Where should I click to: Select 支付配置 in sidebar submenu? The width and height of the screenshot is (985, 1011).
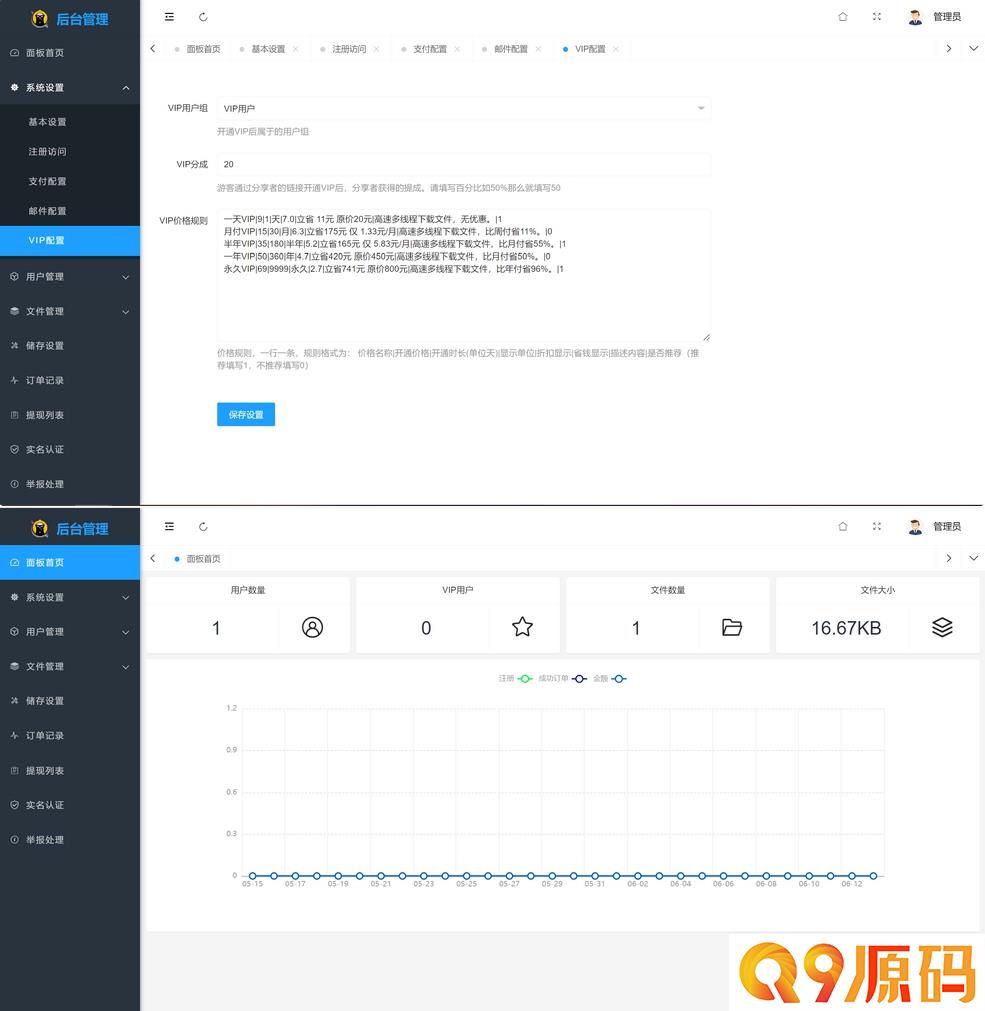[70, 181]
